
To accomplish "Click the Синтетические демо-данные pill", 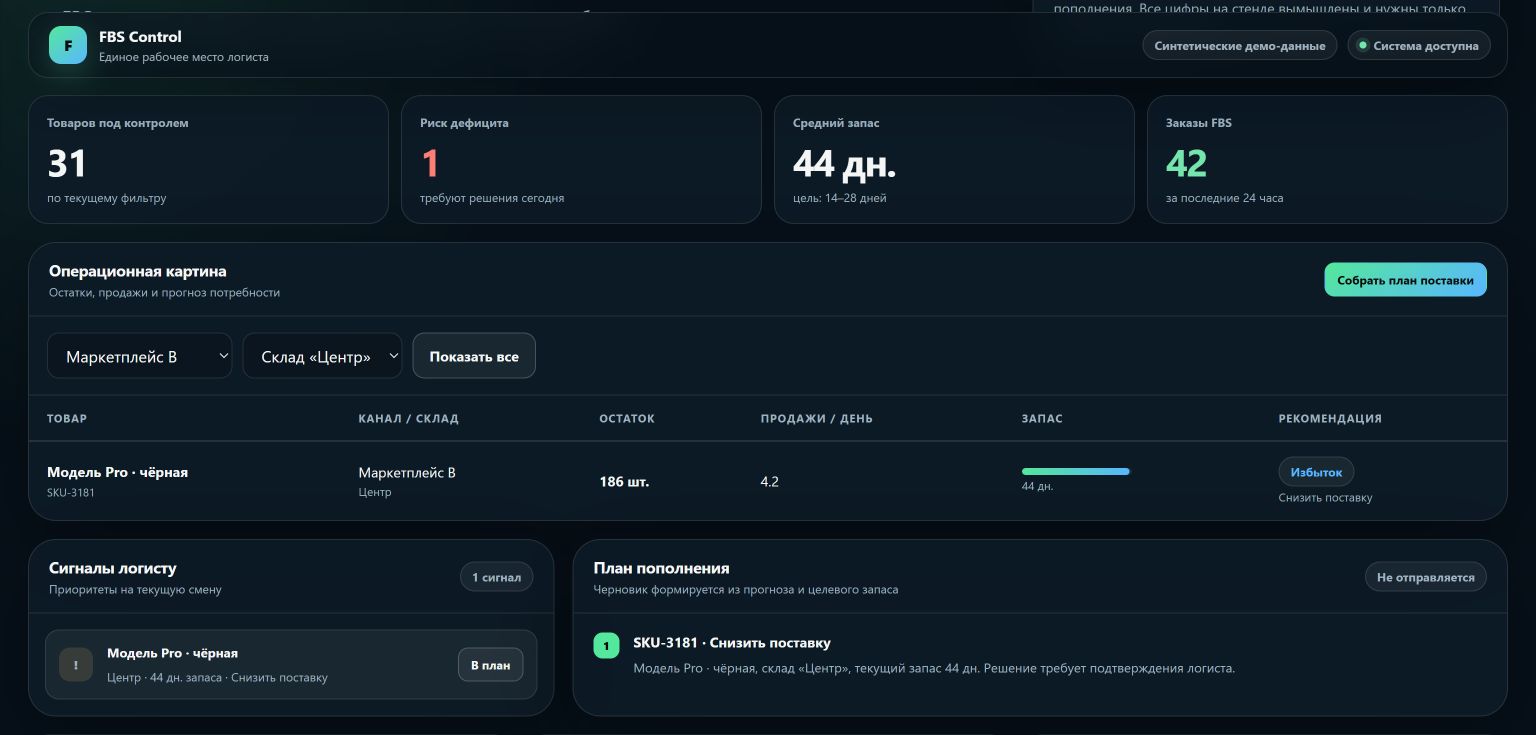I will 1239,45.
